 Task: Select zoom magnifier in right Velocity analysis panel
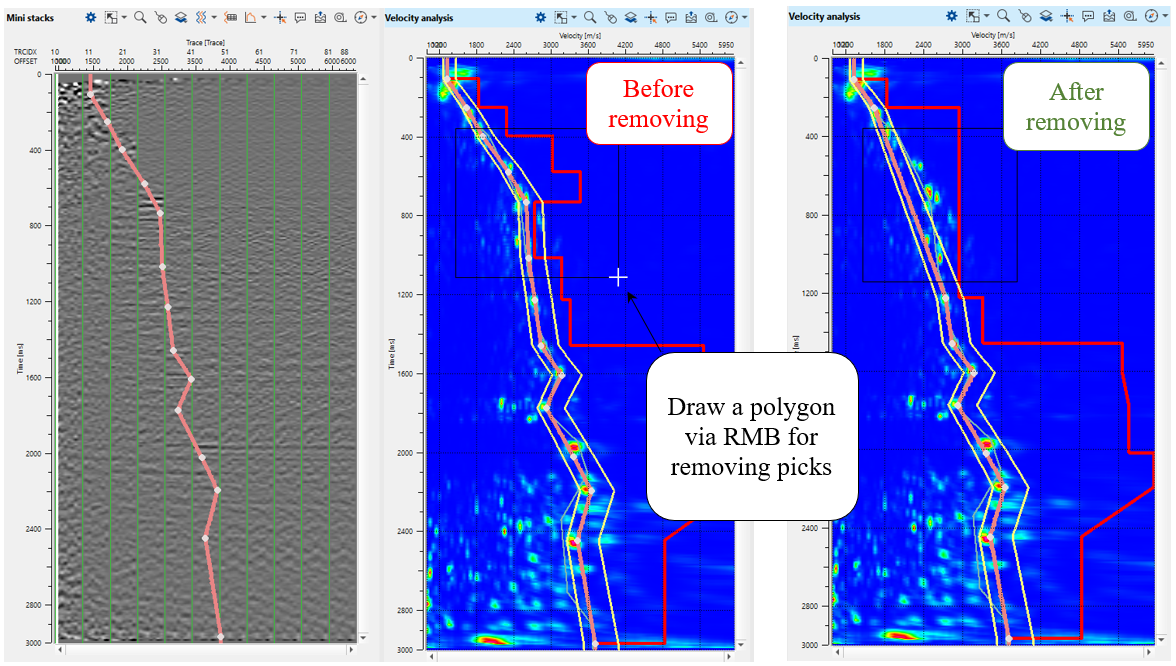pos(1003,16)
